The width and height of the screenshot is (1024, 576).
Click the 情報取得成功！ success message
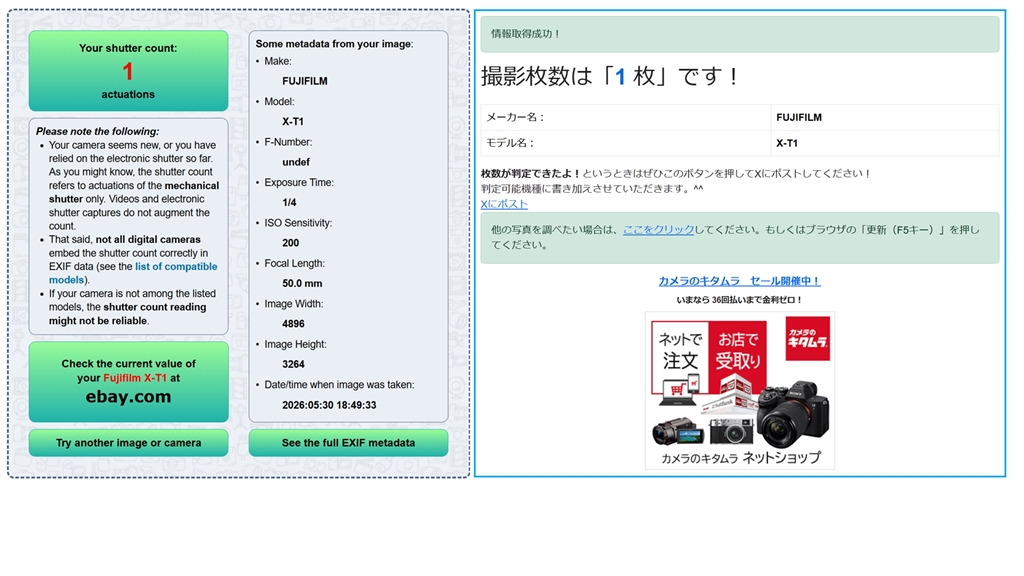pyautogui.click(x=740, y=34)
